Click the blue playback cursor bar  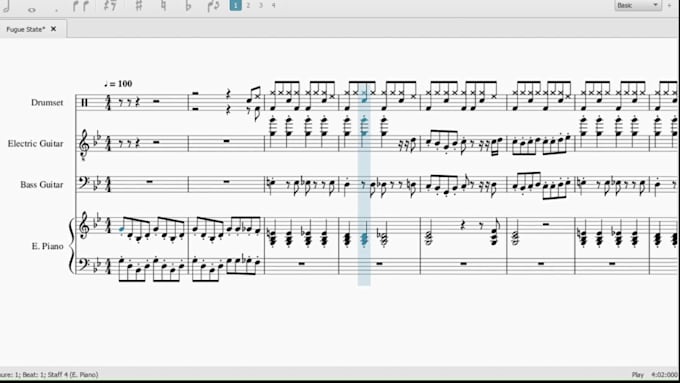[364, 184]
